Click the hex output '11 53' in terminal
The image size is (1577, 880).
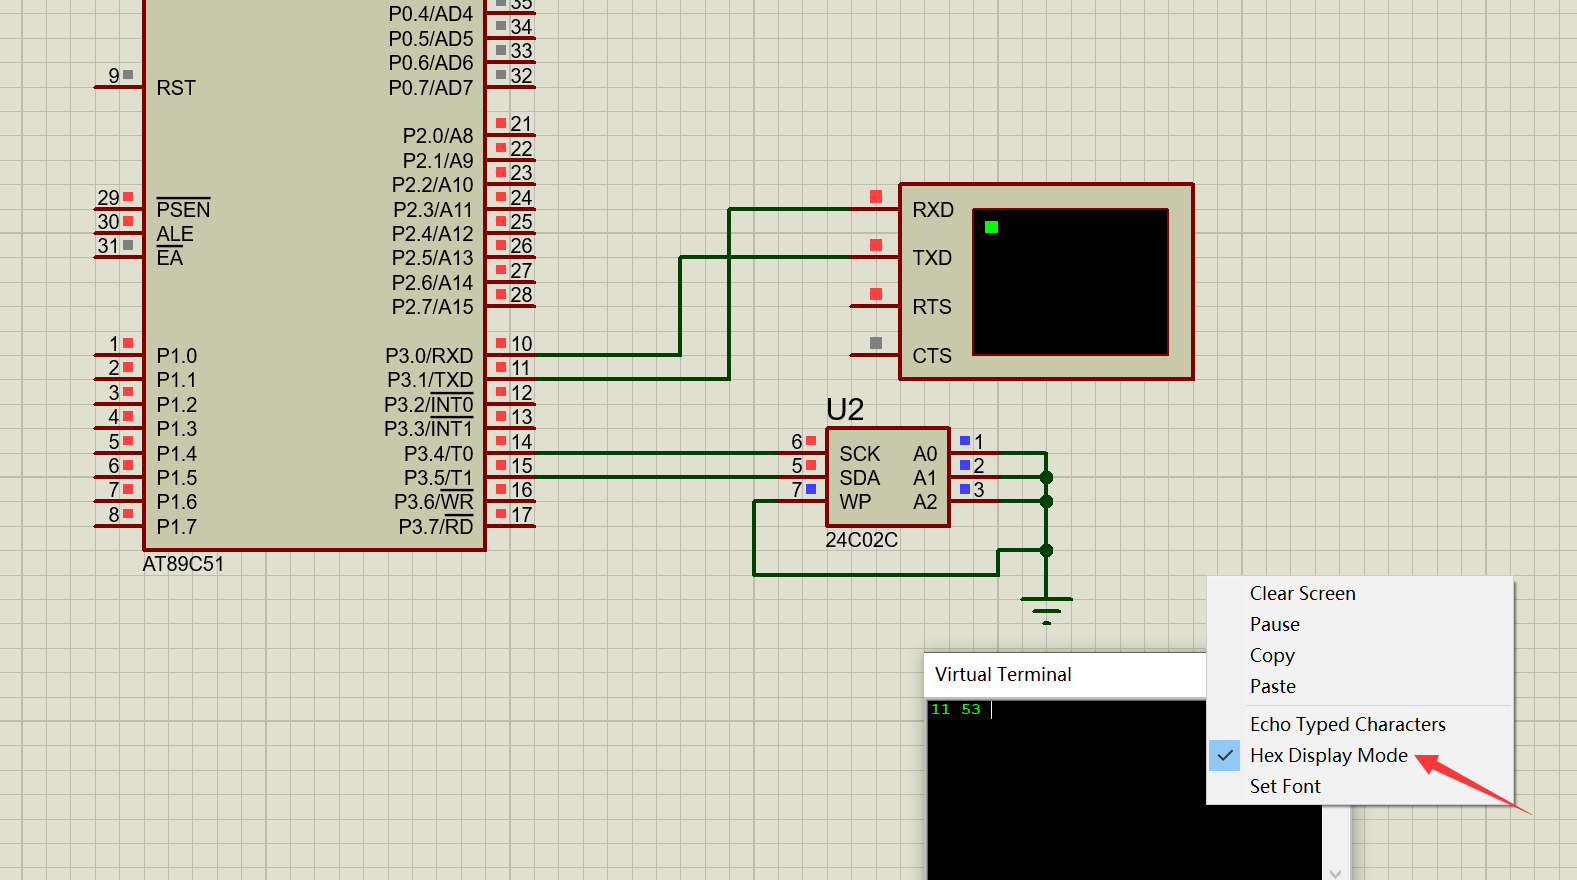click(x=956, y=709)
